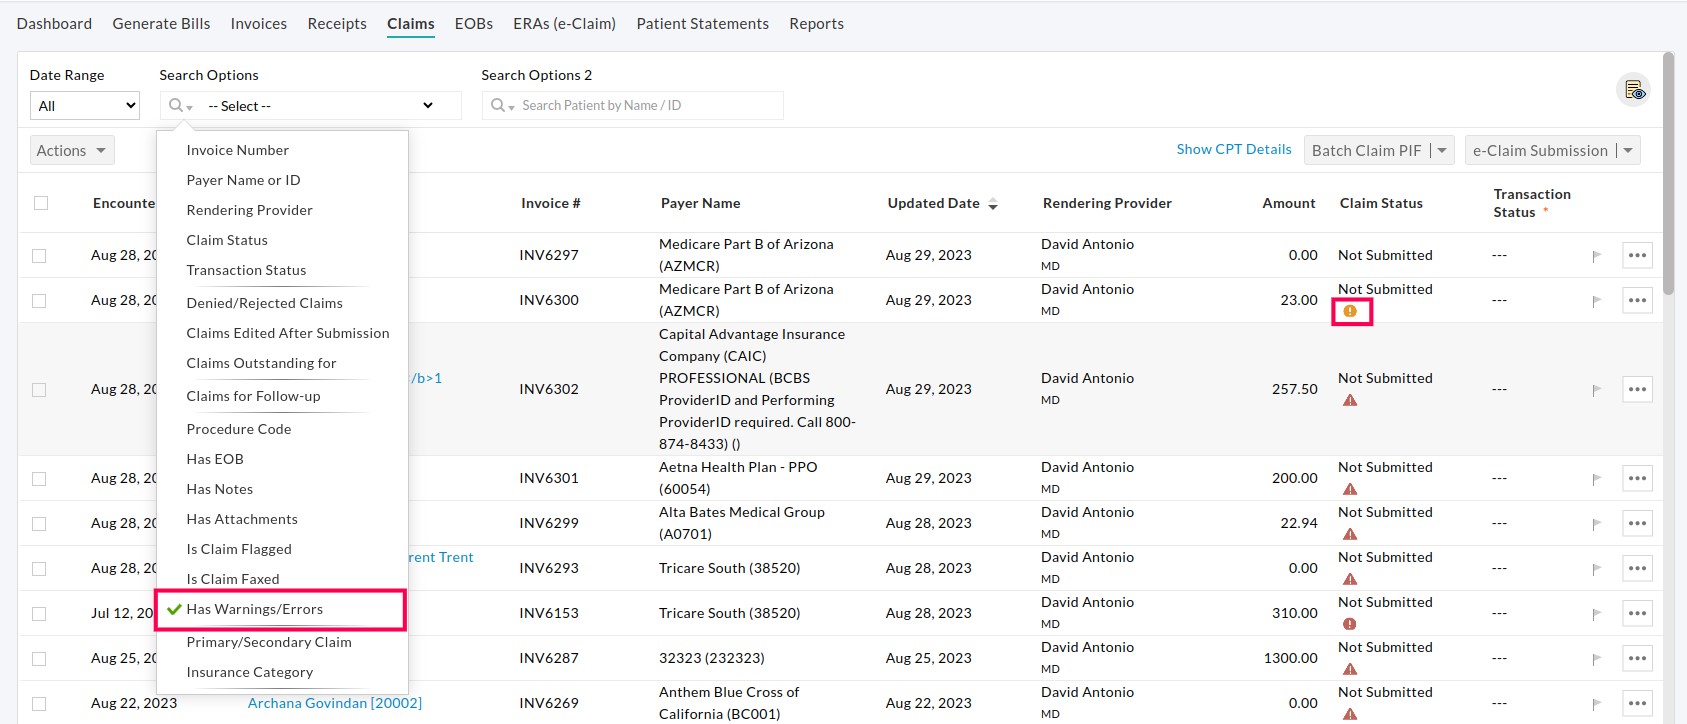Open more options for INV6300
The height and width of the screenshot is (724, 1687).
1637,300
